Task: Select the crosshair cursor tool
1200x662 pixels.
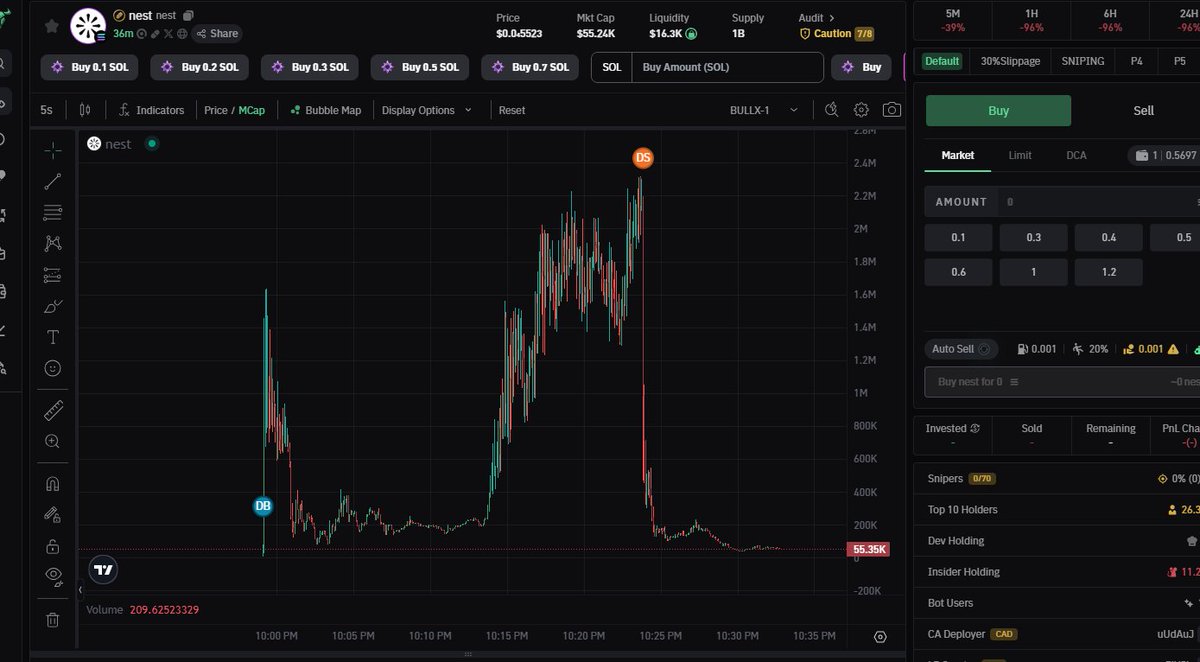Action: 53,150
